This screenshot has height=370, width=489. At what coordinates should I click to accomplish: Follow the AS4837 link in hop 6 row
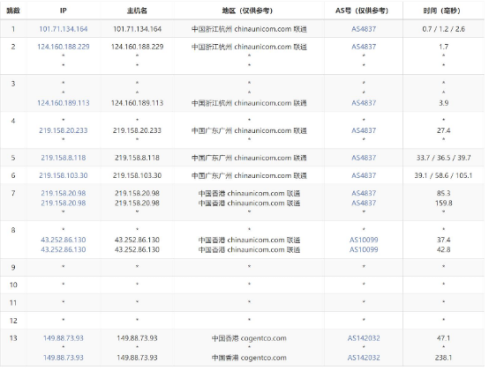(x=364, y=175)
